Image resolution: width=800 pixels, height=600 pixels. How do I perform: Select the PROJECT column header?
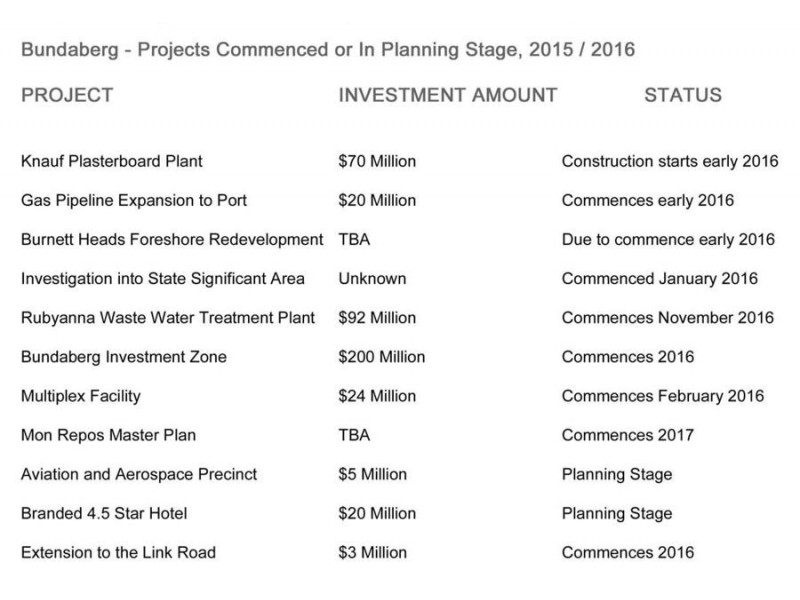coord(66,96)
